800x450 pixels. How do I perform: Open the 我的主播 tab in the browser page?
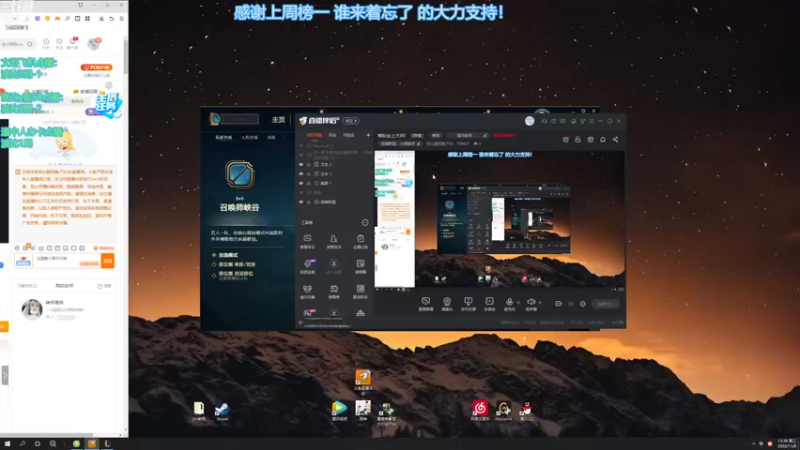point(64,286)
